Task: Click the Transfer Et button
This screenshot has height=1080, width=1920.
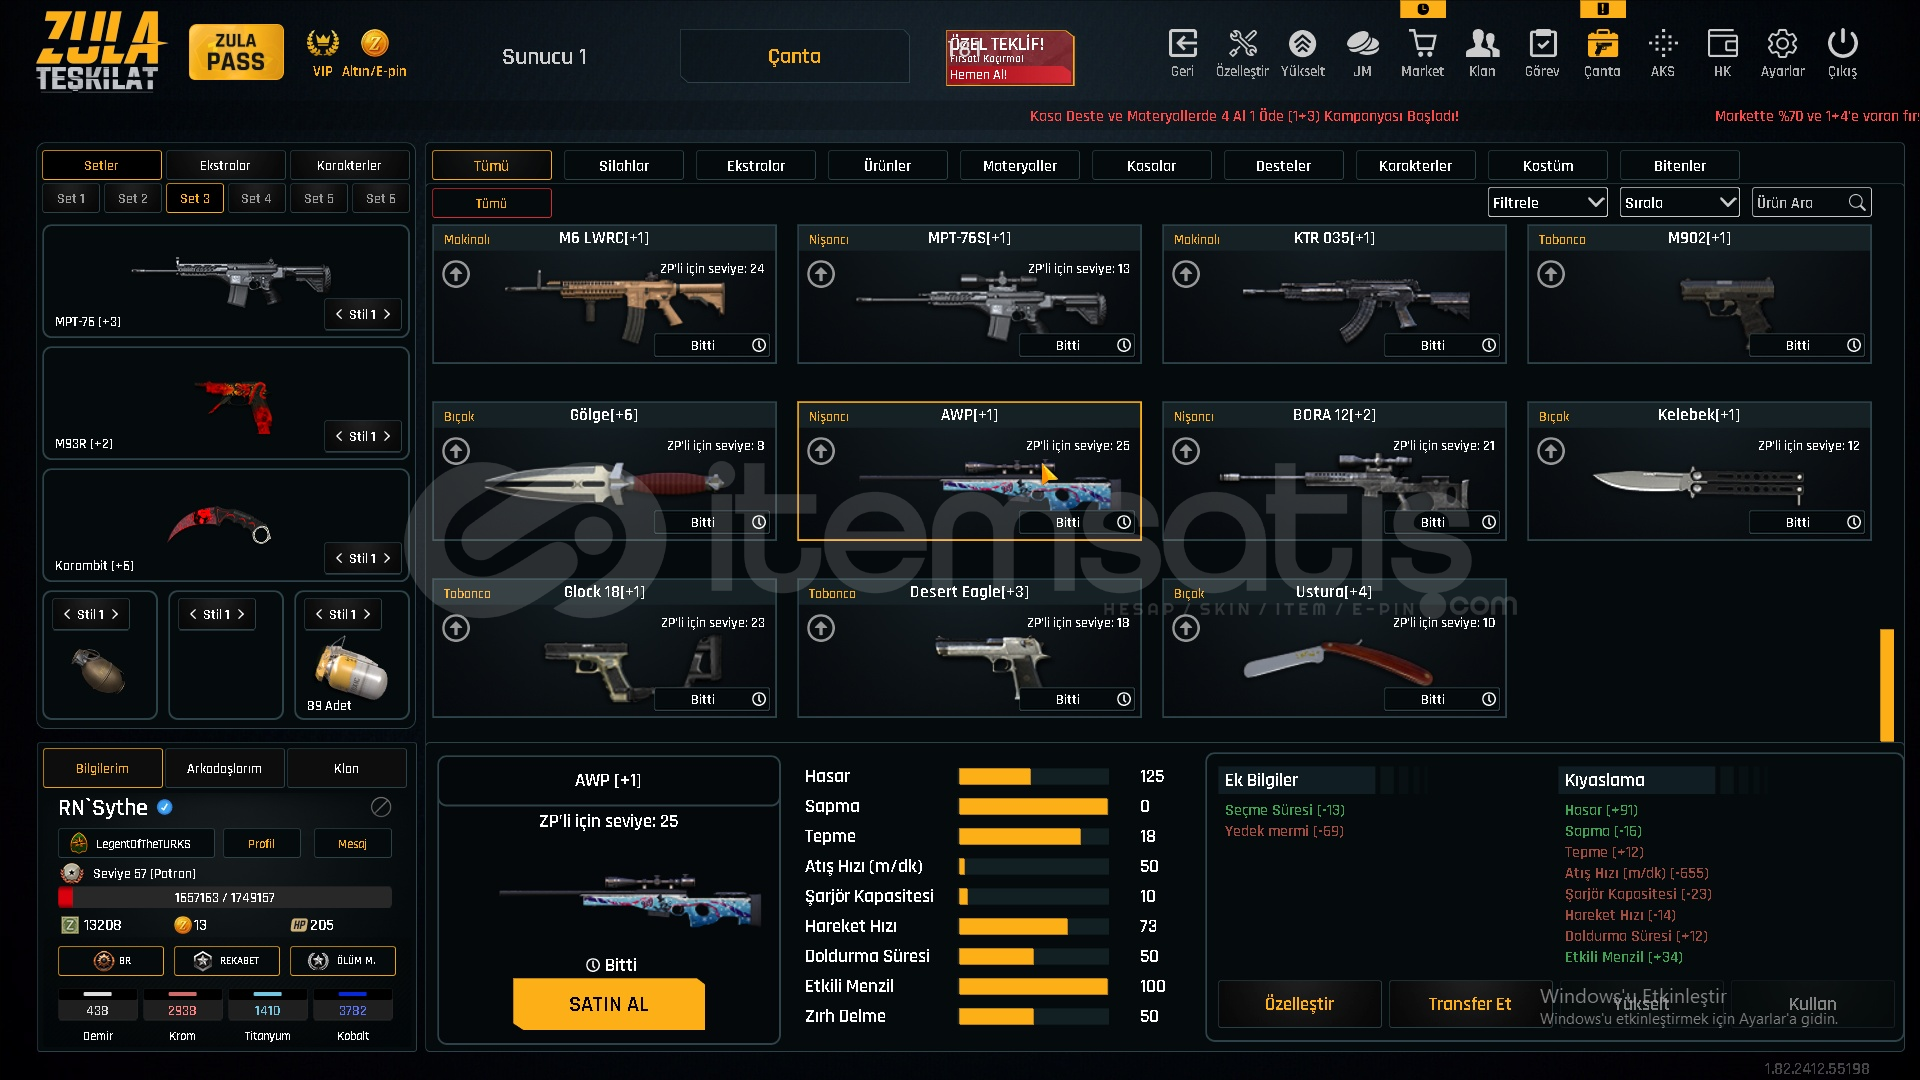Action: pos(1469,1004)
